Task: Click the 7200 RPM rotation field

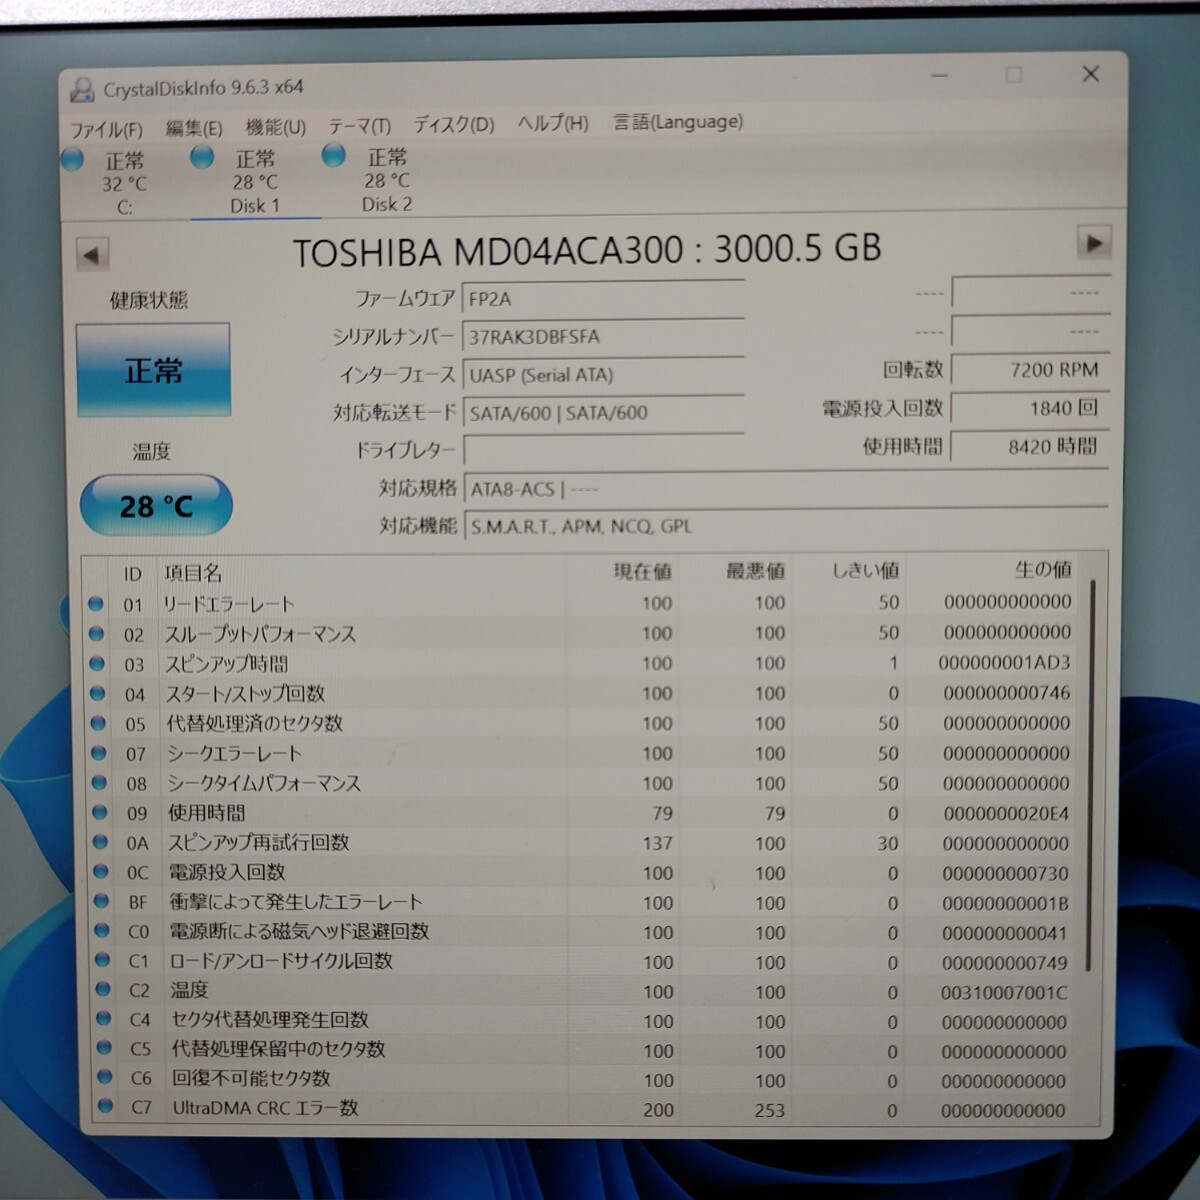Action: pos(1030,370)
